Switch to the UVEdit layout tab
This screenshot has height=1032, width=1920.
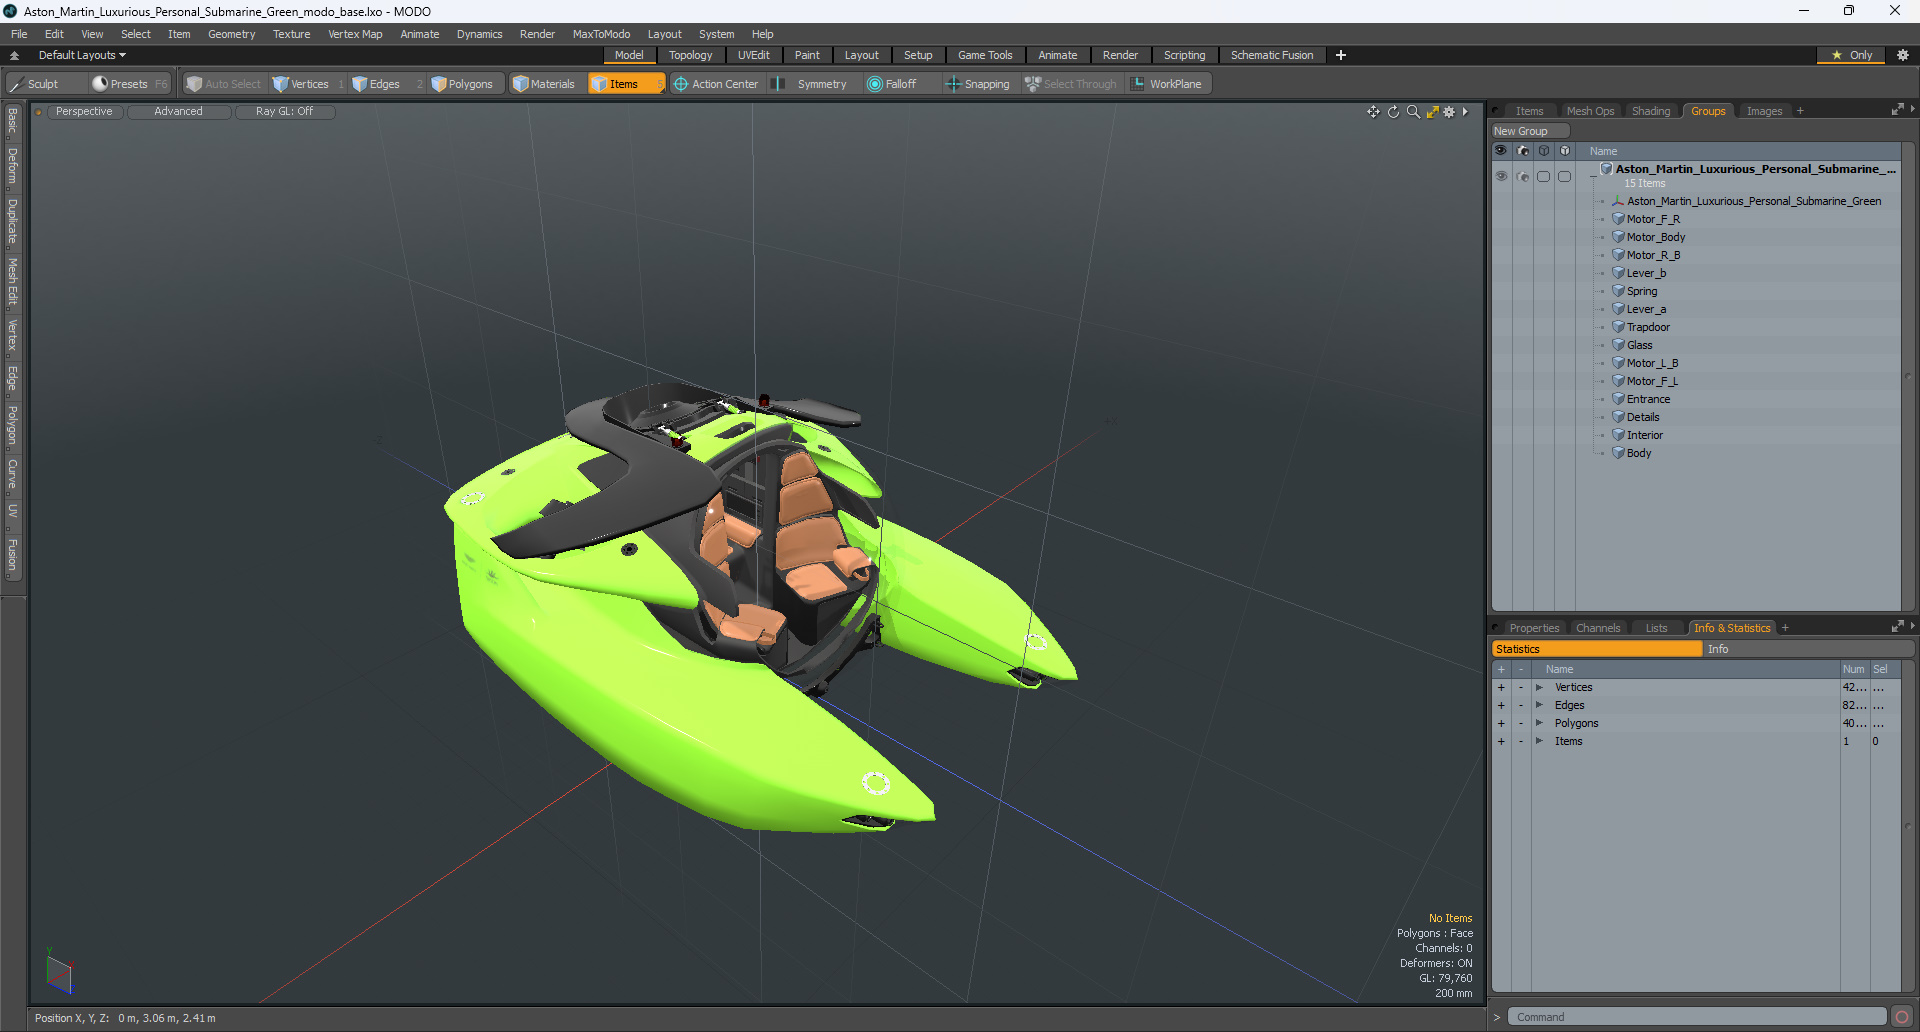pyautogui.click(x=753, y=55)
